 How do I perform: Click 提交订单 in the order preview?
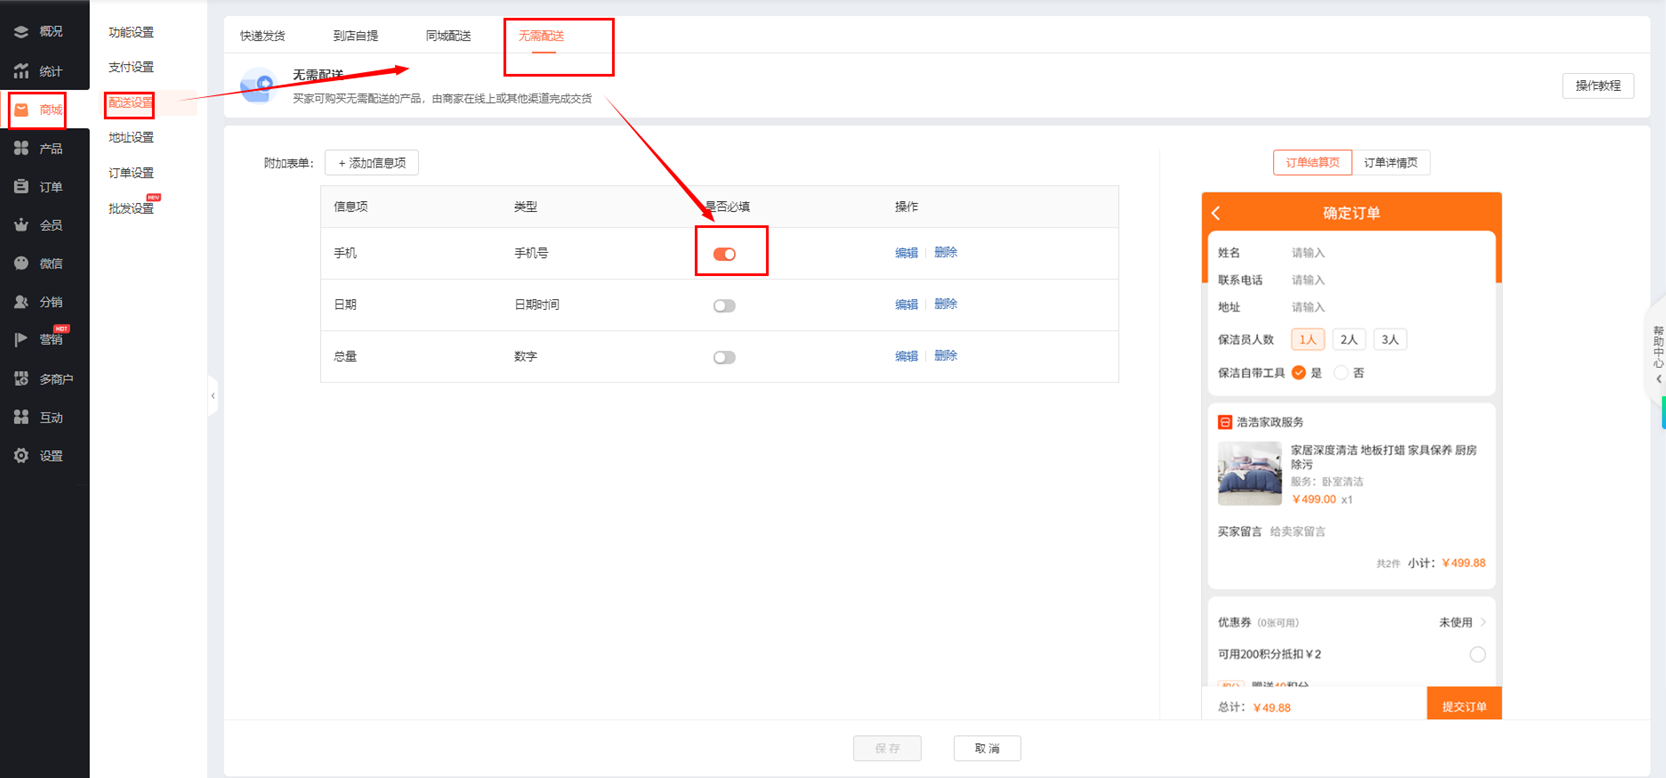pos(1464,706)
